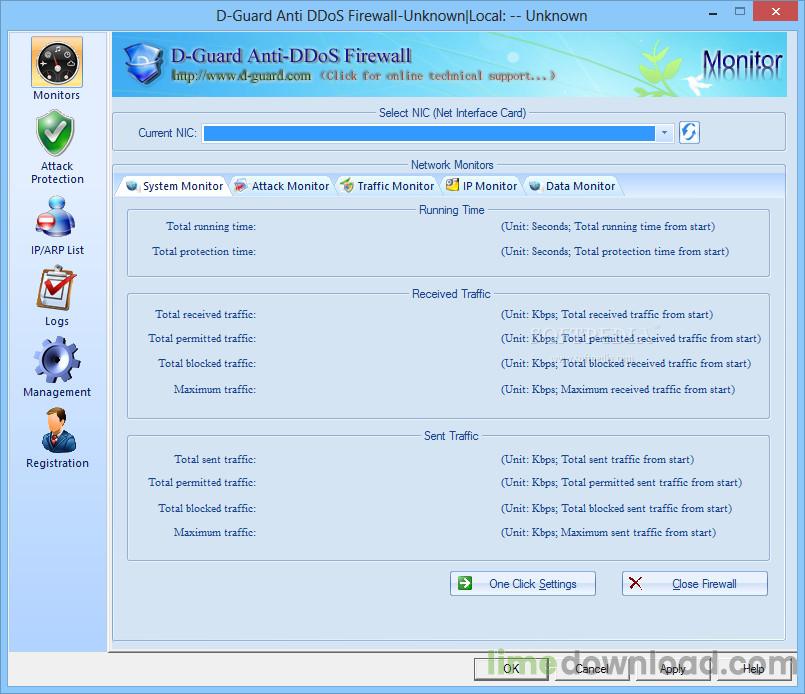
Task: Click the Close Firewall button
Action: click(x=695, y=584)
